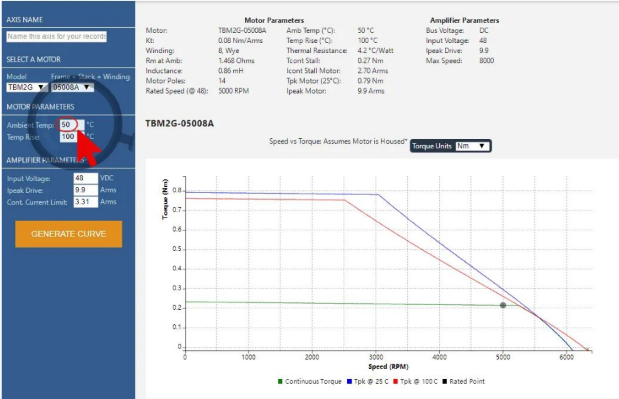The image size is (619, 399).
Task: Click the blue Tpk @ 25 C legend square
Action: click(349, 381)
